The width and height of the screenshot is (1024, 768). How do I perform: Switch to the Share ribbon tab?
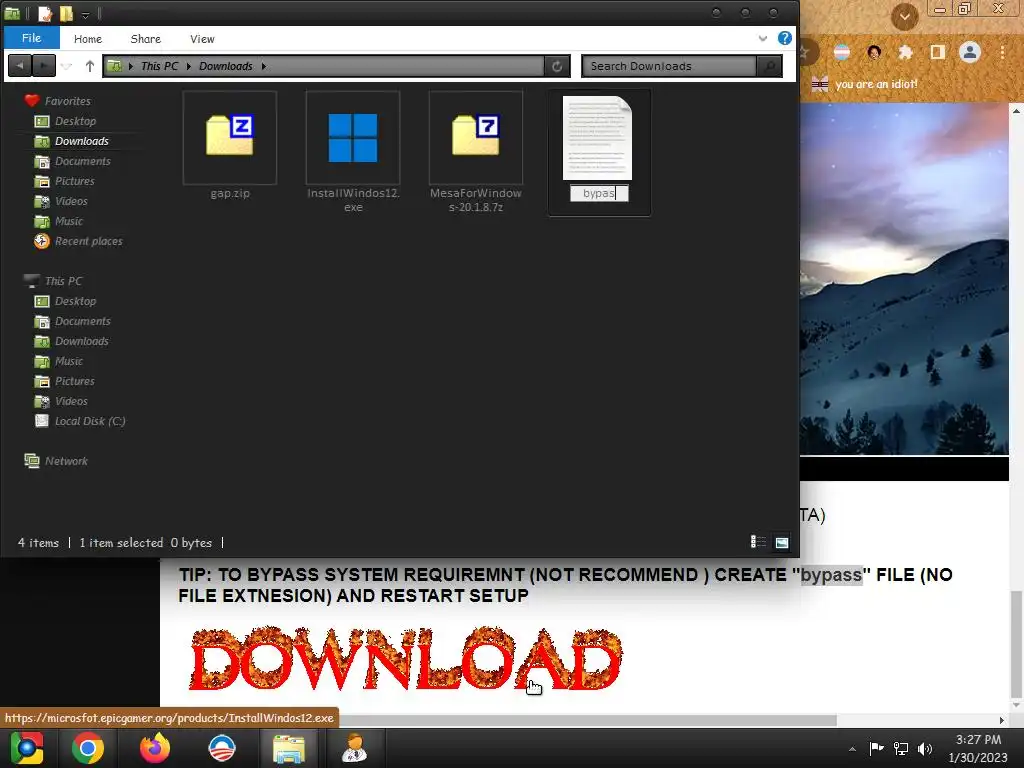[146, 39]
